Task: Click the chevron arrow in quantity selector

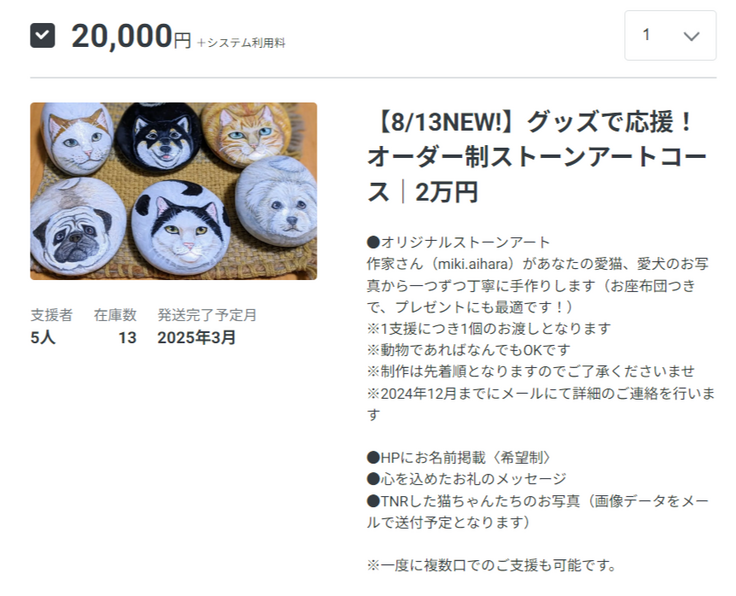Action: (x=691, y=36)
